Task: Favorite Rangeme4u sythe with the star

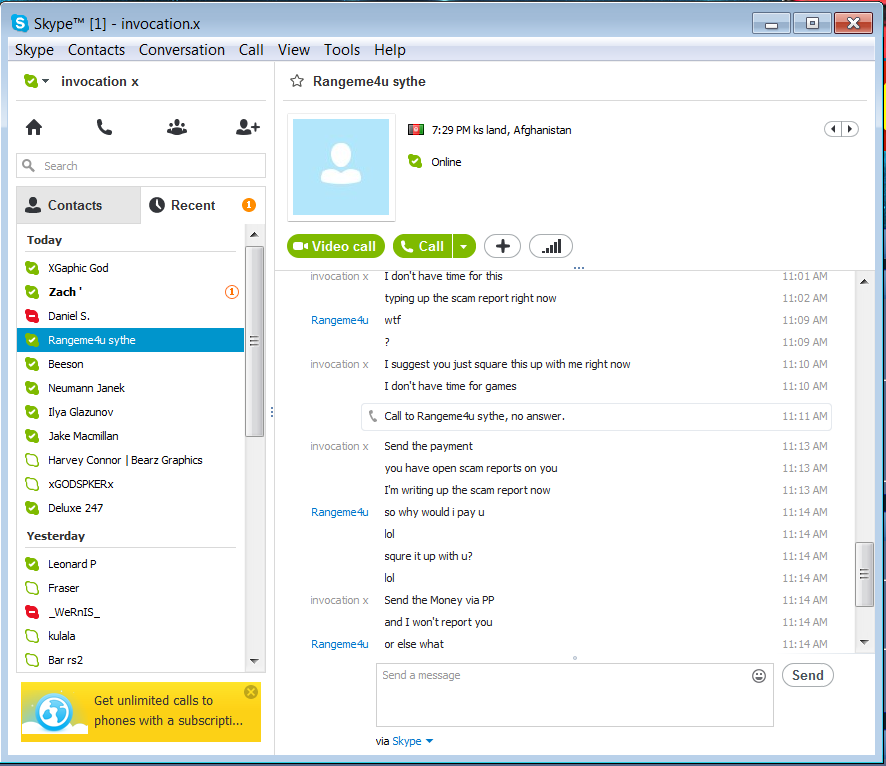Action: (x=297, y=81)
